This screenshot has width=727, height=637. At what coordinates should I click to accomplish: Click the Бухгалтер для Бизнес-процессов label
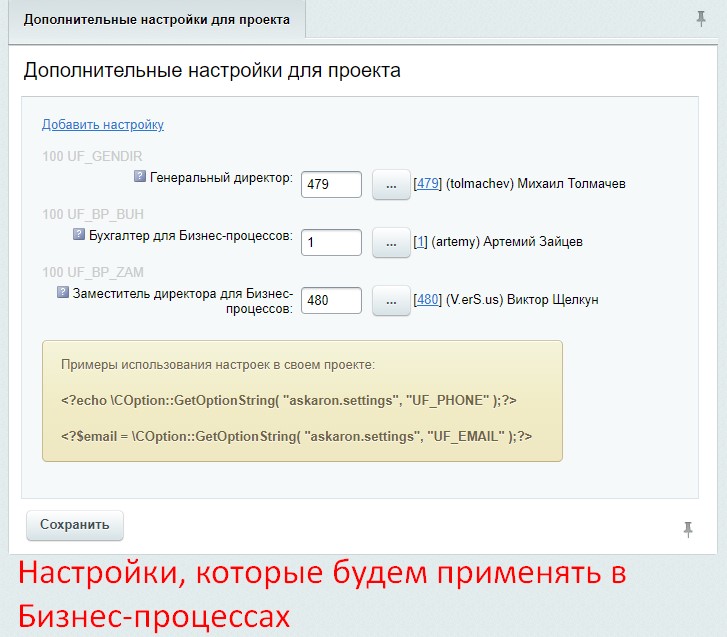[x=191, y=236]
